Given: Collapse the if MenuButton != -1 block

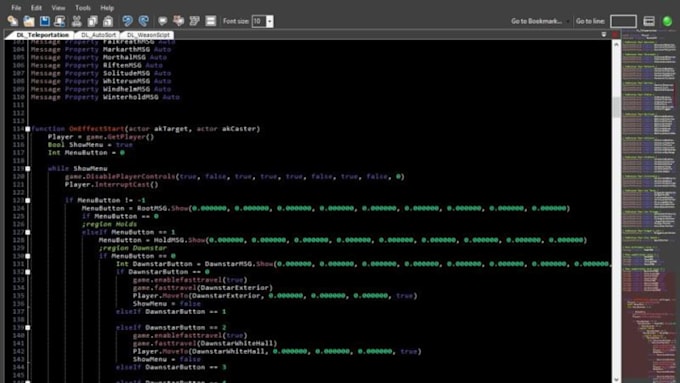Looking at the screenshot, I should (28, 200).
